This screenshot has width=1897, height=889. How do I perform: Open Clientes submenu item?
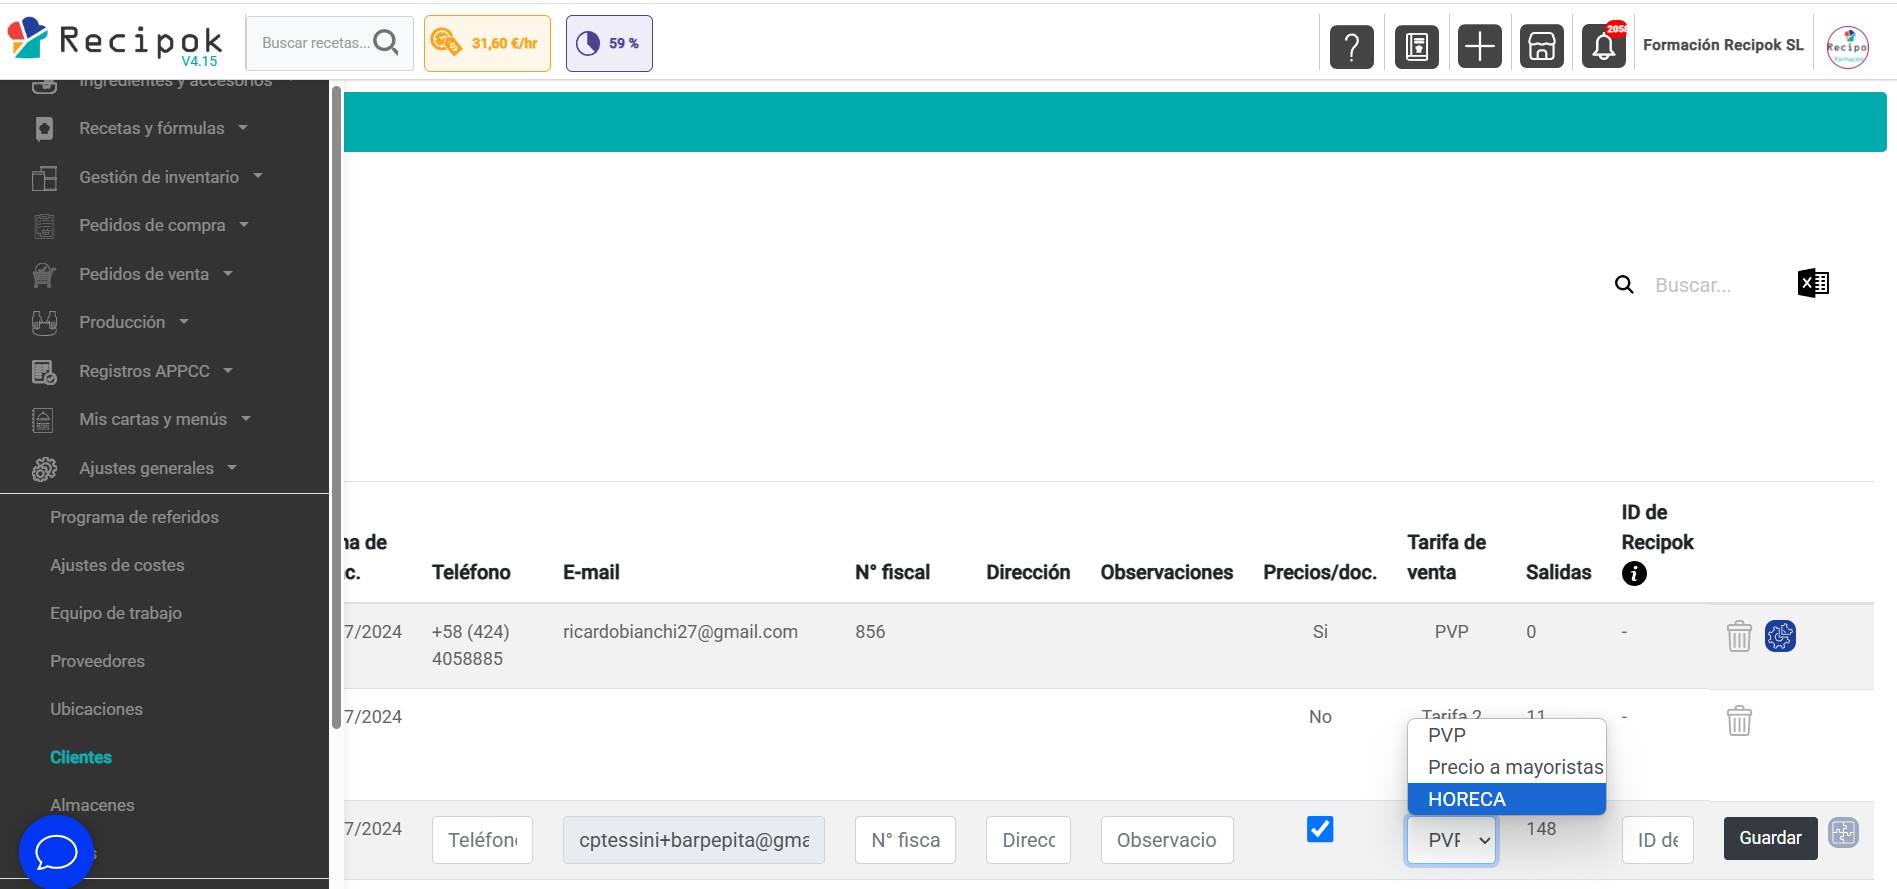[x=81, y=757]
